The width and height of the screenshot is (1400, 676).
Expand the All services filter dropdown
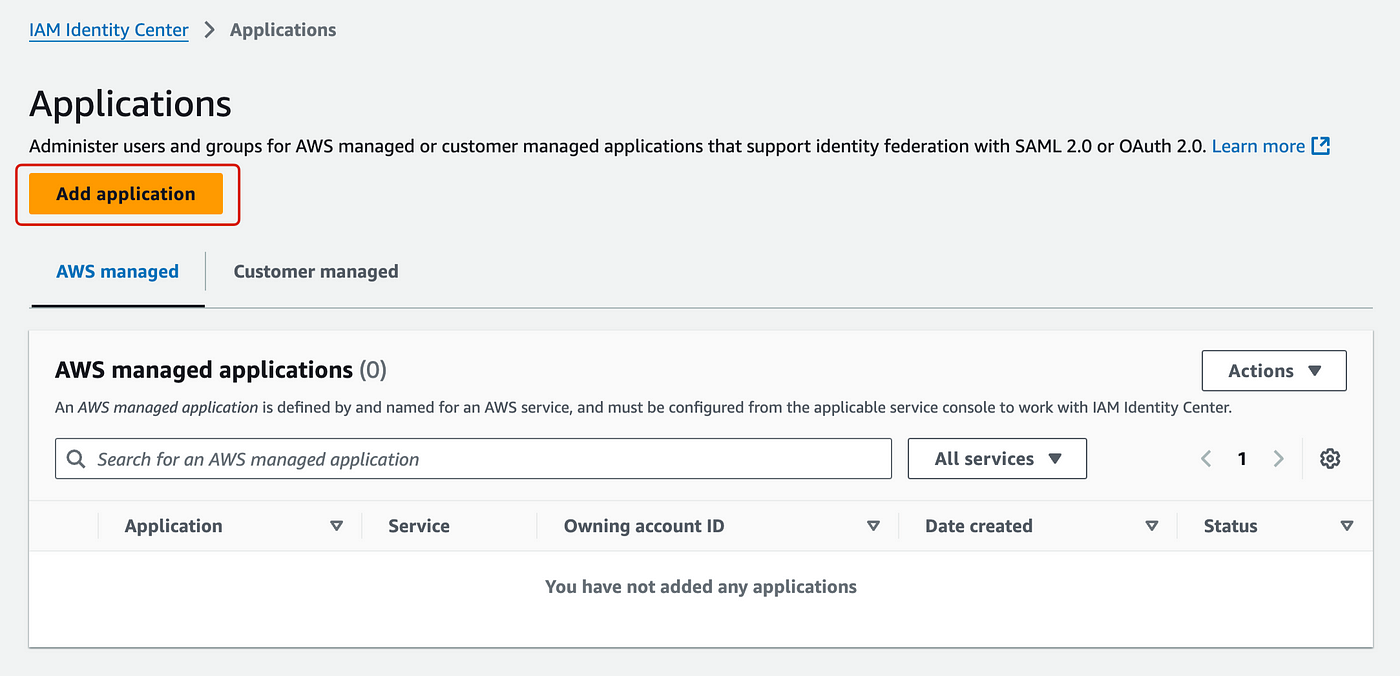[997, 459]
